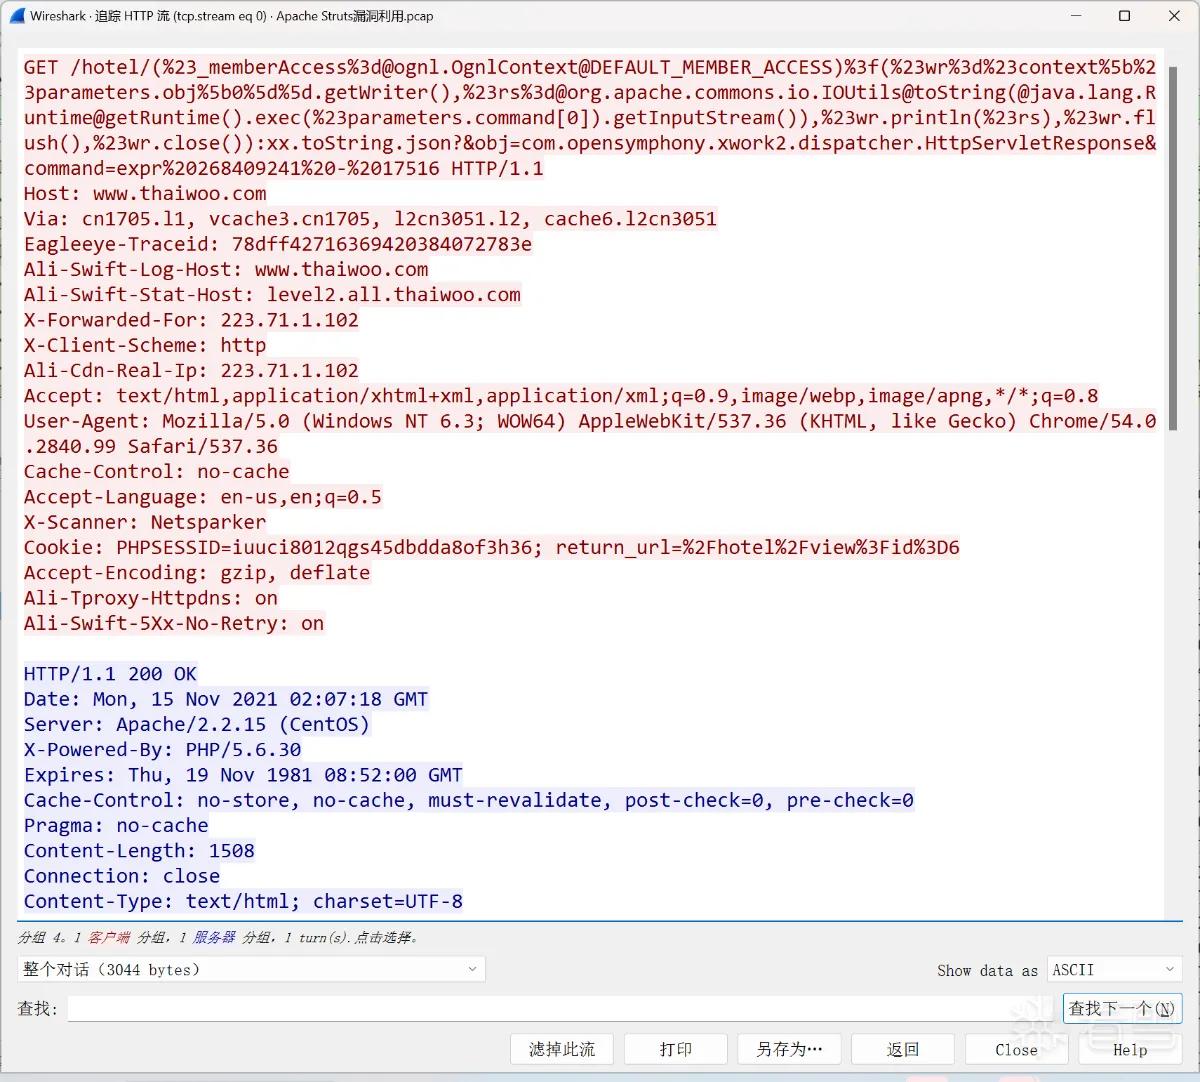Image resolution: width=1200 pixels, height=1082 pixels.
Task: Open the conversation selector showing 3044 bytes
Action: [251, 969]
